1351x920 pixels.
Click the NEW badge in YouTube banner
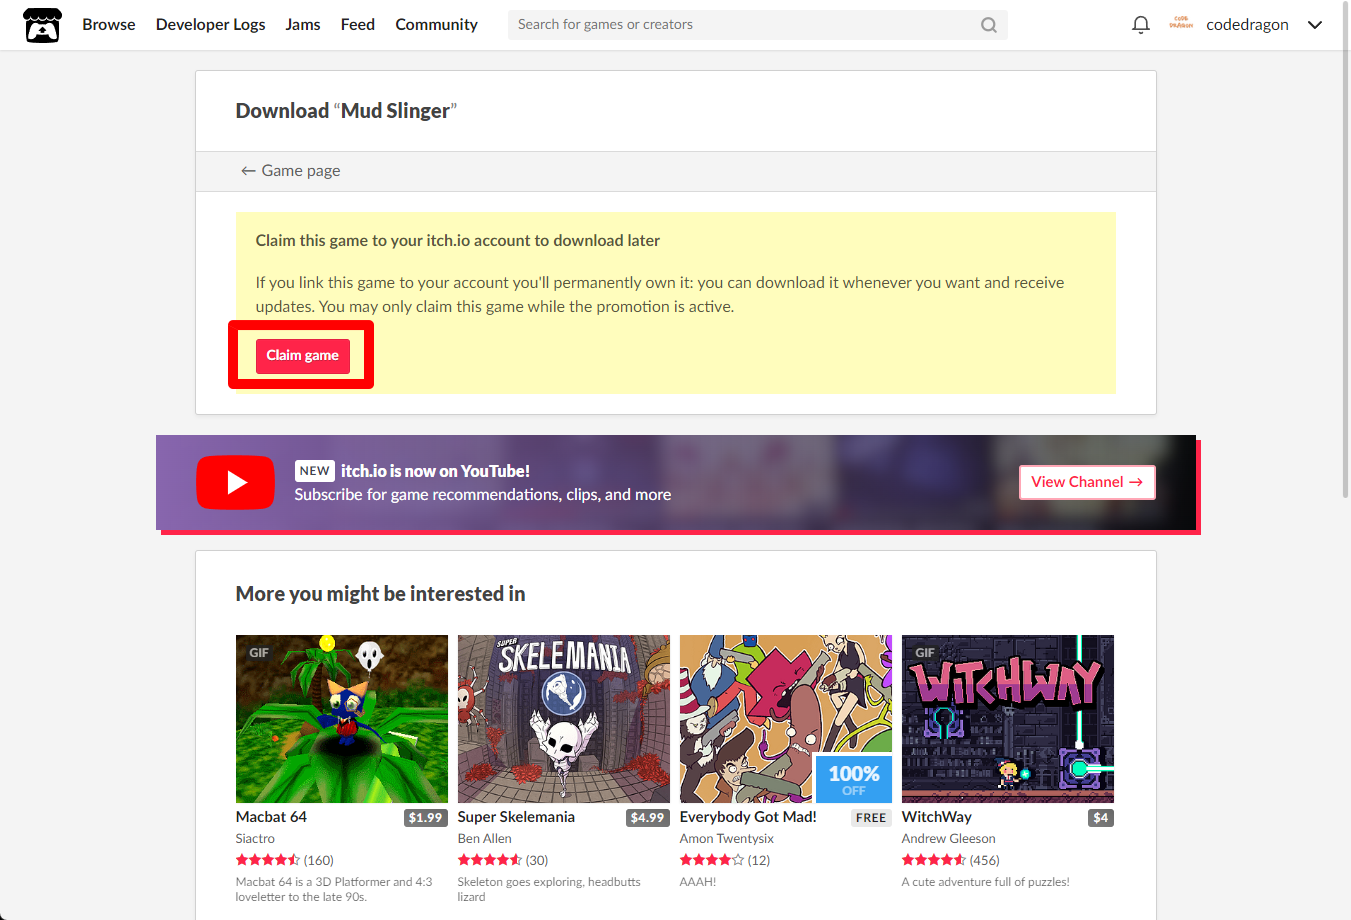314,471
